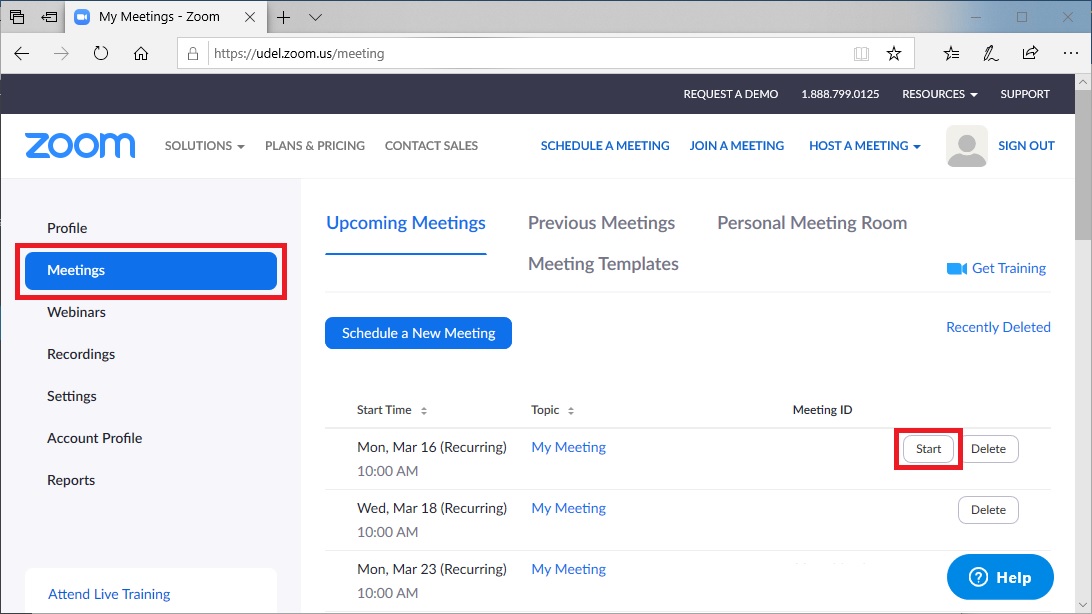This screenshot has height=614, width=1092.
Task: Open My Meeting for Mon, Mar 16
Action: [x=568, y=447]
